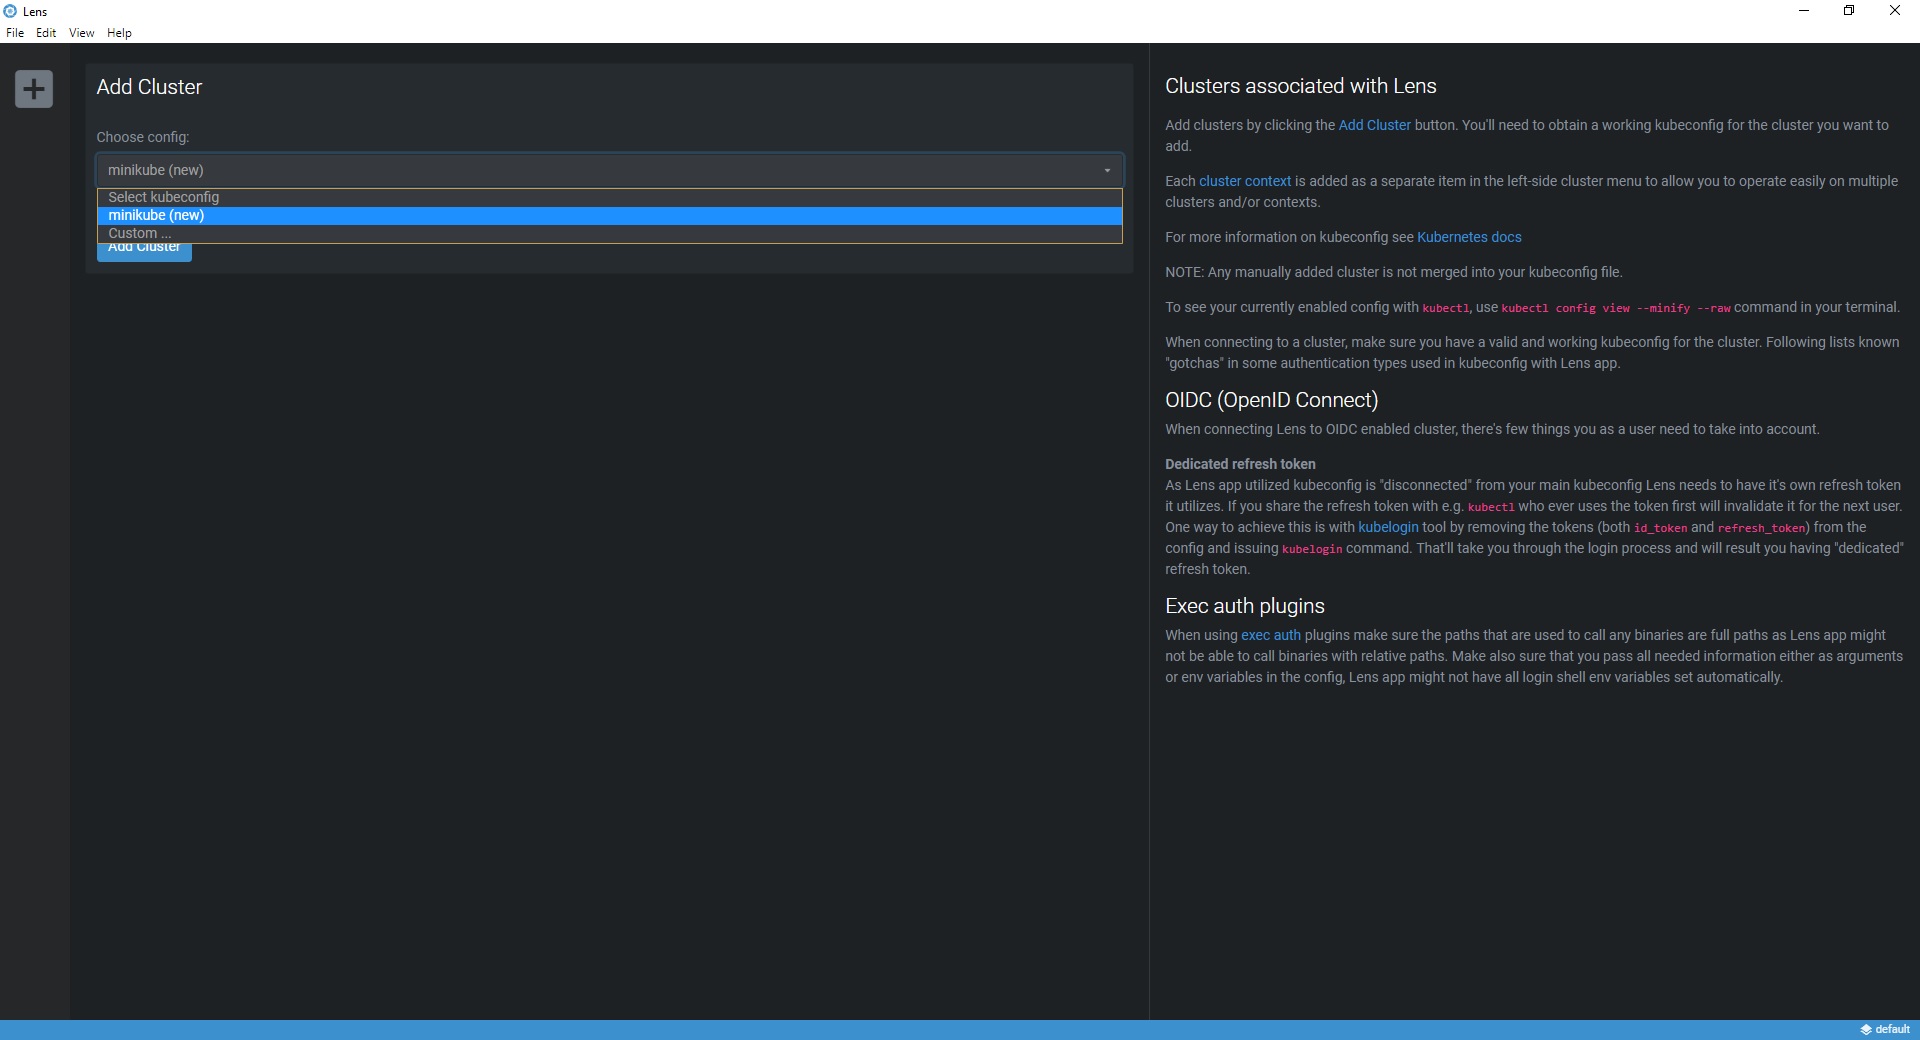Screen dimensions: 1920x1040
Task: Open the 'exec auth' plugins link
Action: pyautogui.click(x=1271, y=635)
